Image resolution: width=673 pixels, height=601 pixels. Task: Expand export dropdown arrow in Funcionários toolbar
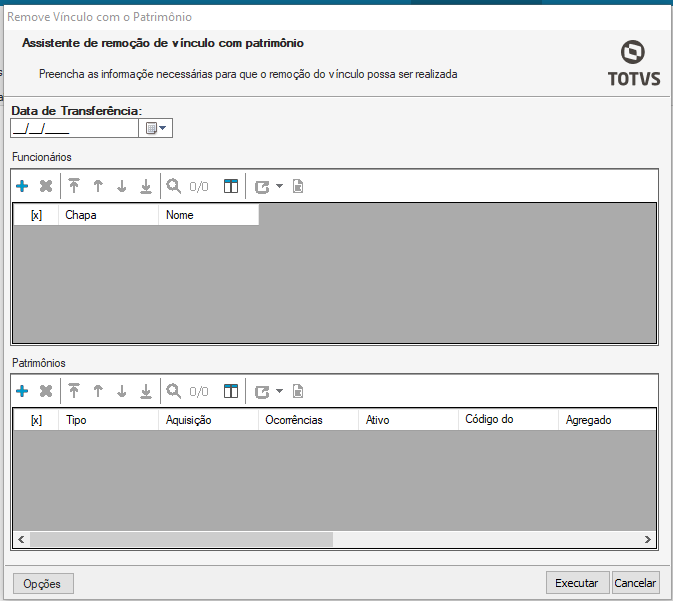pos(279,186)
